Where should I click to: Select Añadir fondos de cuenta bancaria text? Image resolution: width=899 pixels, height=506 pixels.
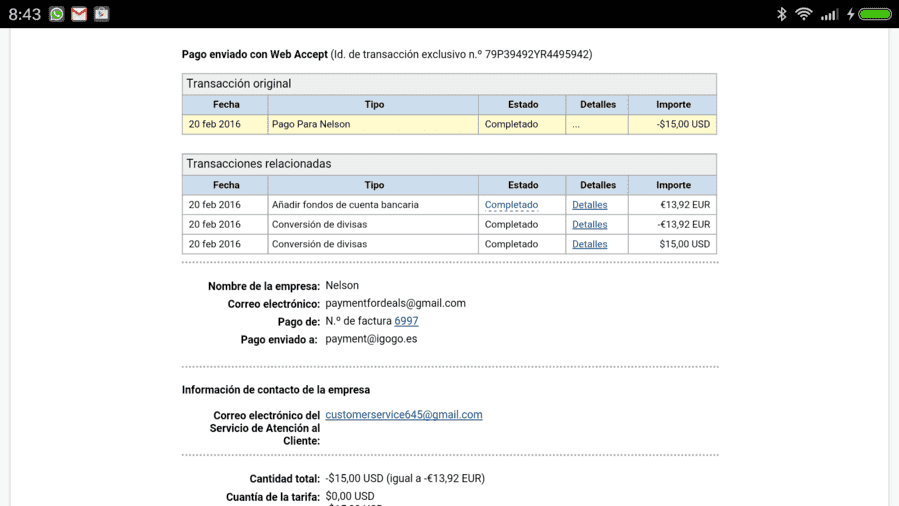coord(345,205)
